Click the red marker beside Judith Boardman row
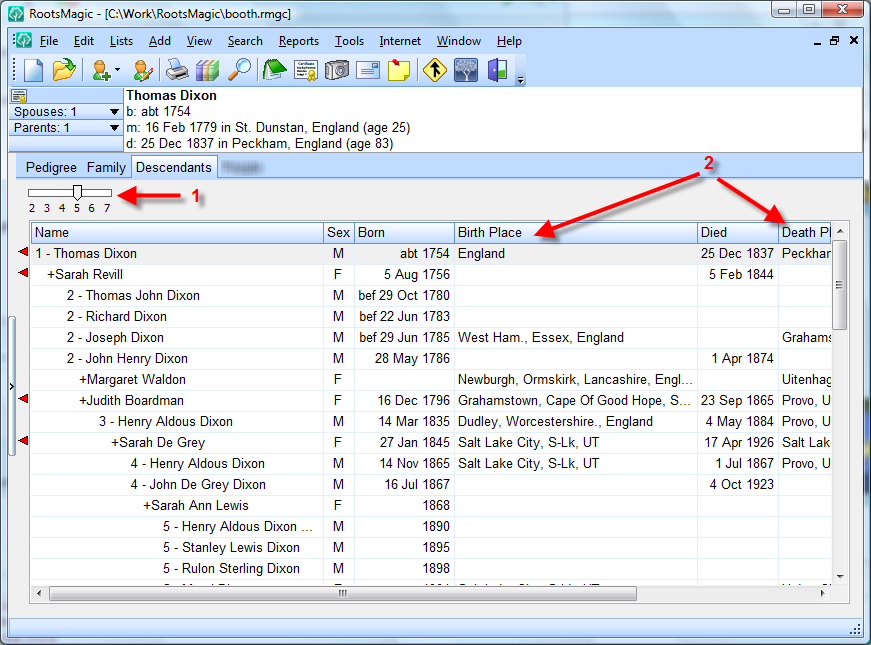This screenshot has width=871, height=645. point(23,399)
